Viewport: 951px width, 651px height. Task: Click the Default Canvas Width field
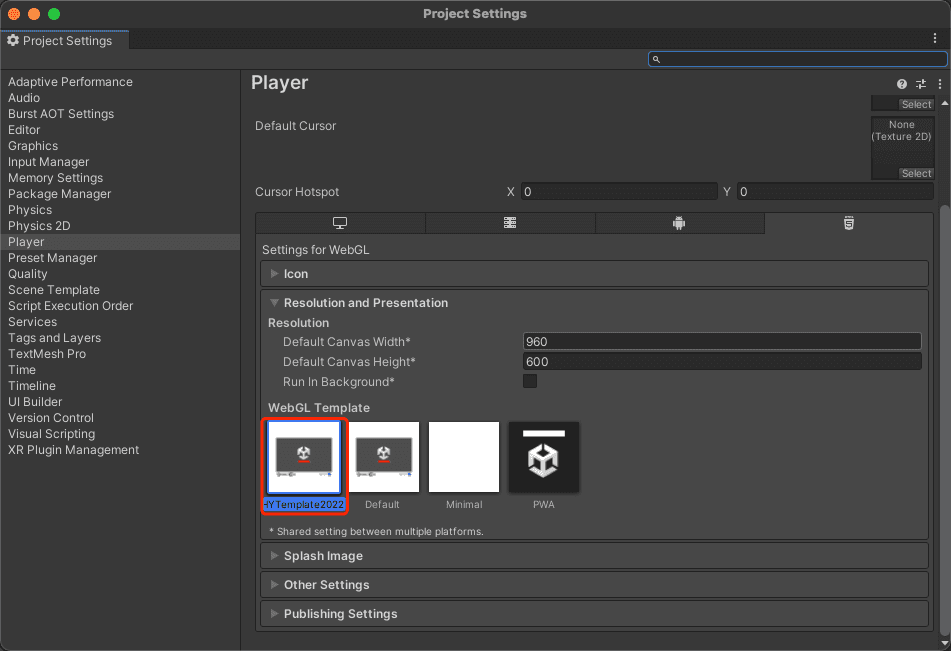721,342
